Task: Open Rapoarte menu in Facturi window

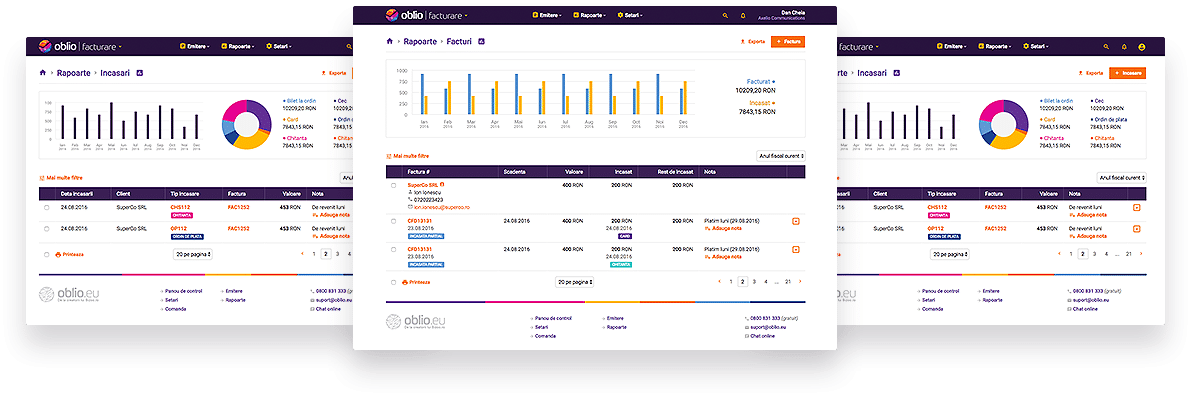Action: point(589,15)
